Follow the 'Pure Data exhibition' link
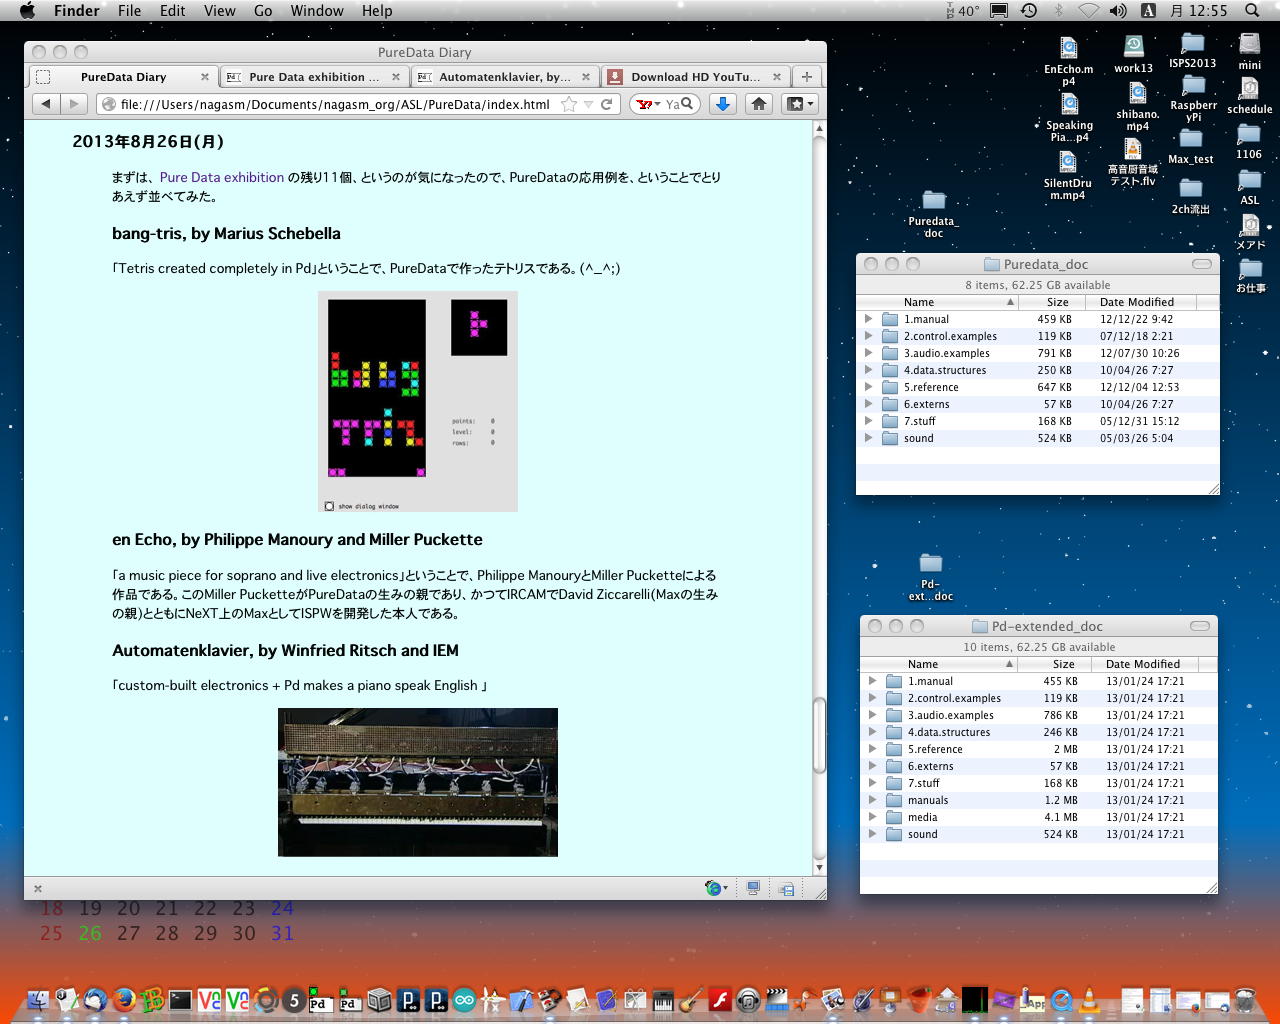Screen dimensions: 1280x1024 click(x=221, y=177)
